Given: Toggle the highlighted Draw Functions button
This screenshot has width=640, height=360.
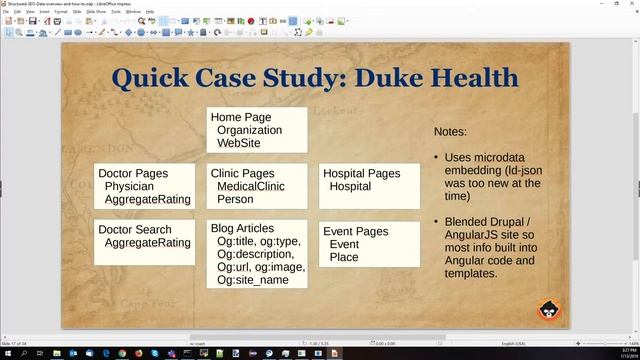Looking at the screenshot, I should [293, 21].
